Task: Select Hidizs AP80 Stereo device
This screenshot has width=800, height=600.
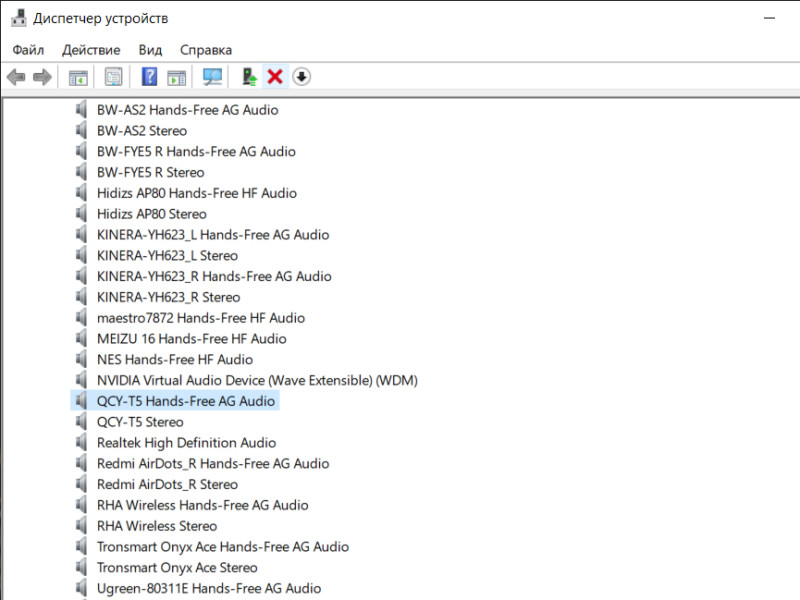Action: (152, 214)
